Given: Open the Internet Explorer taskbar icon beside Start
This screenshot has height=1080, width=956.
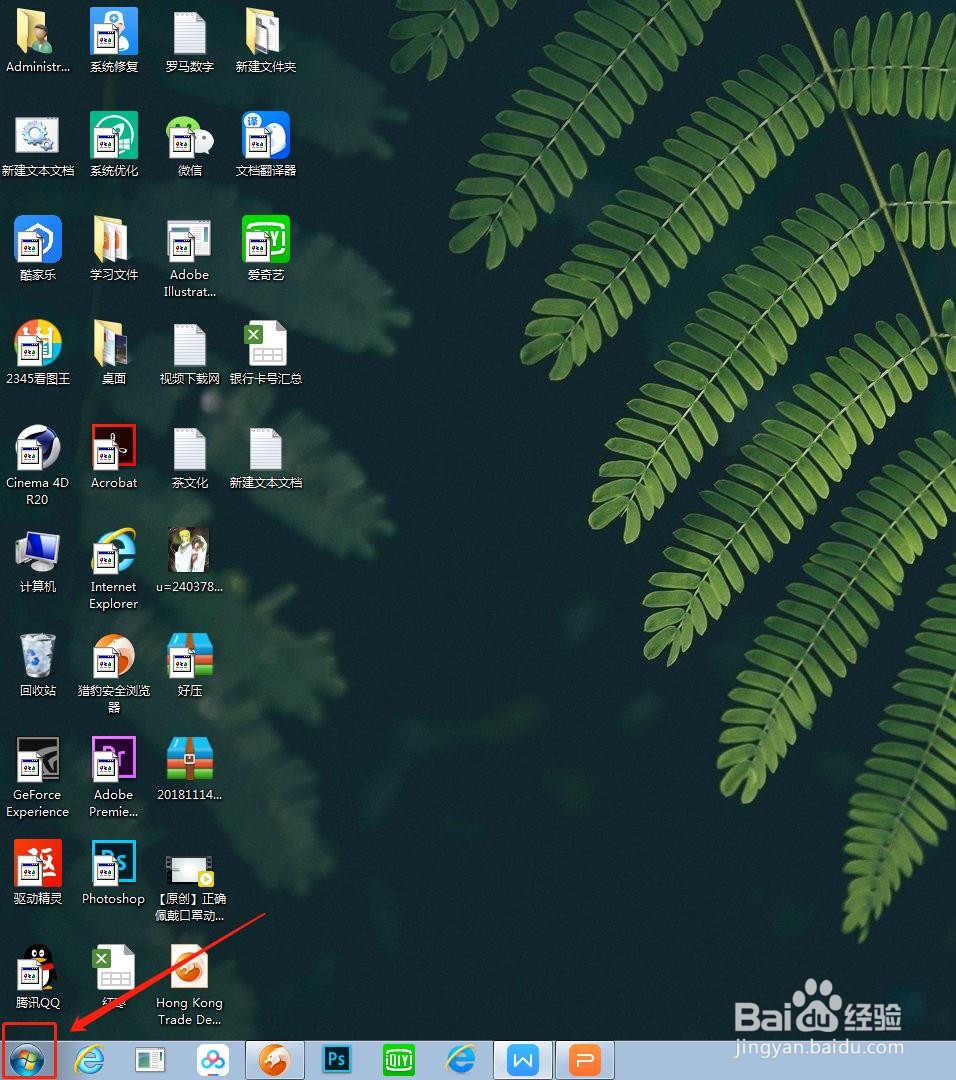Looking at the screenshot, I should tap(90, 1059).
